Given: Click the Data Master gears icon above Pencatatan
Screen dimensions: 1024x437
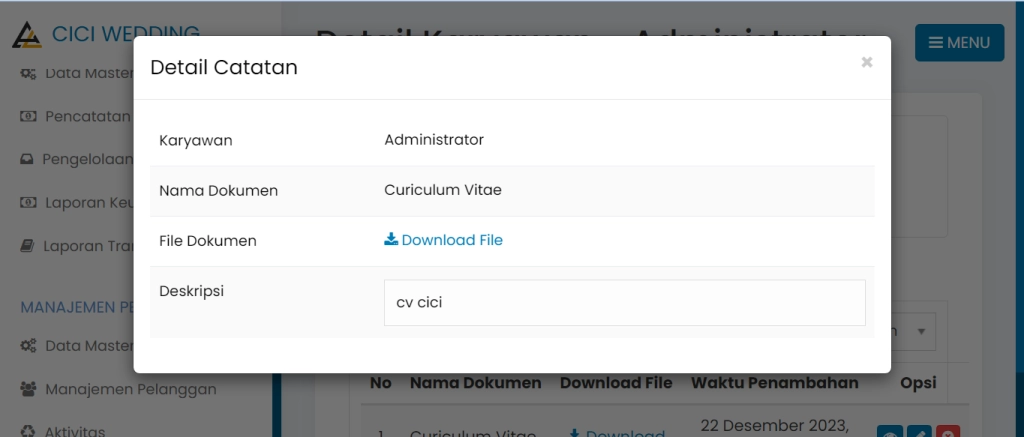Looking at the screenshot, I should [29, 73].
